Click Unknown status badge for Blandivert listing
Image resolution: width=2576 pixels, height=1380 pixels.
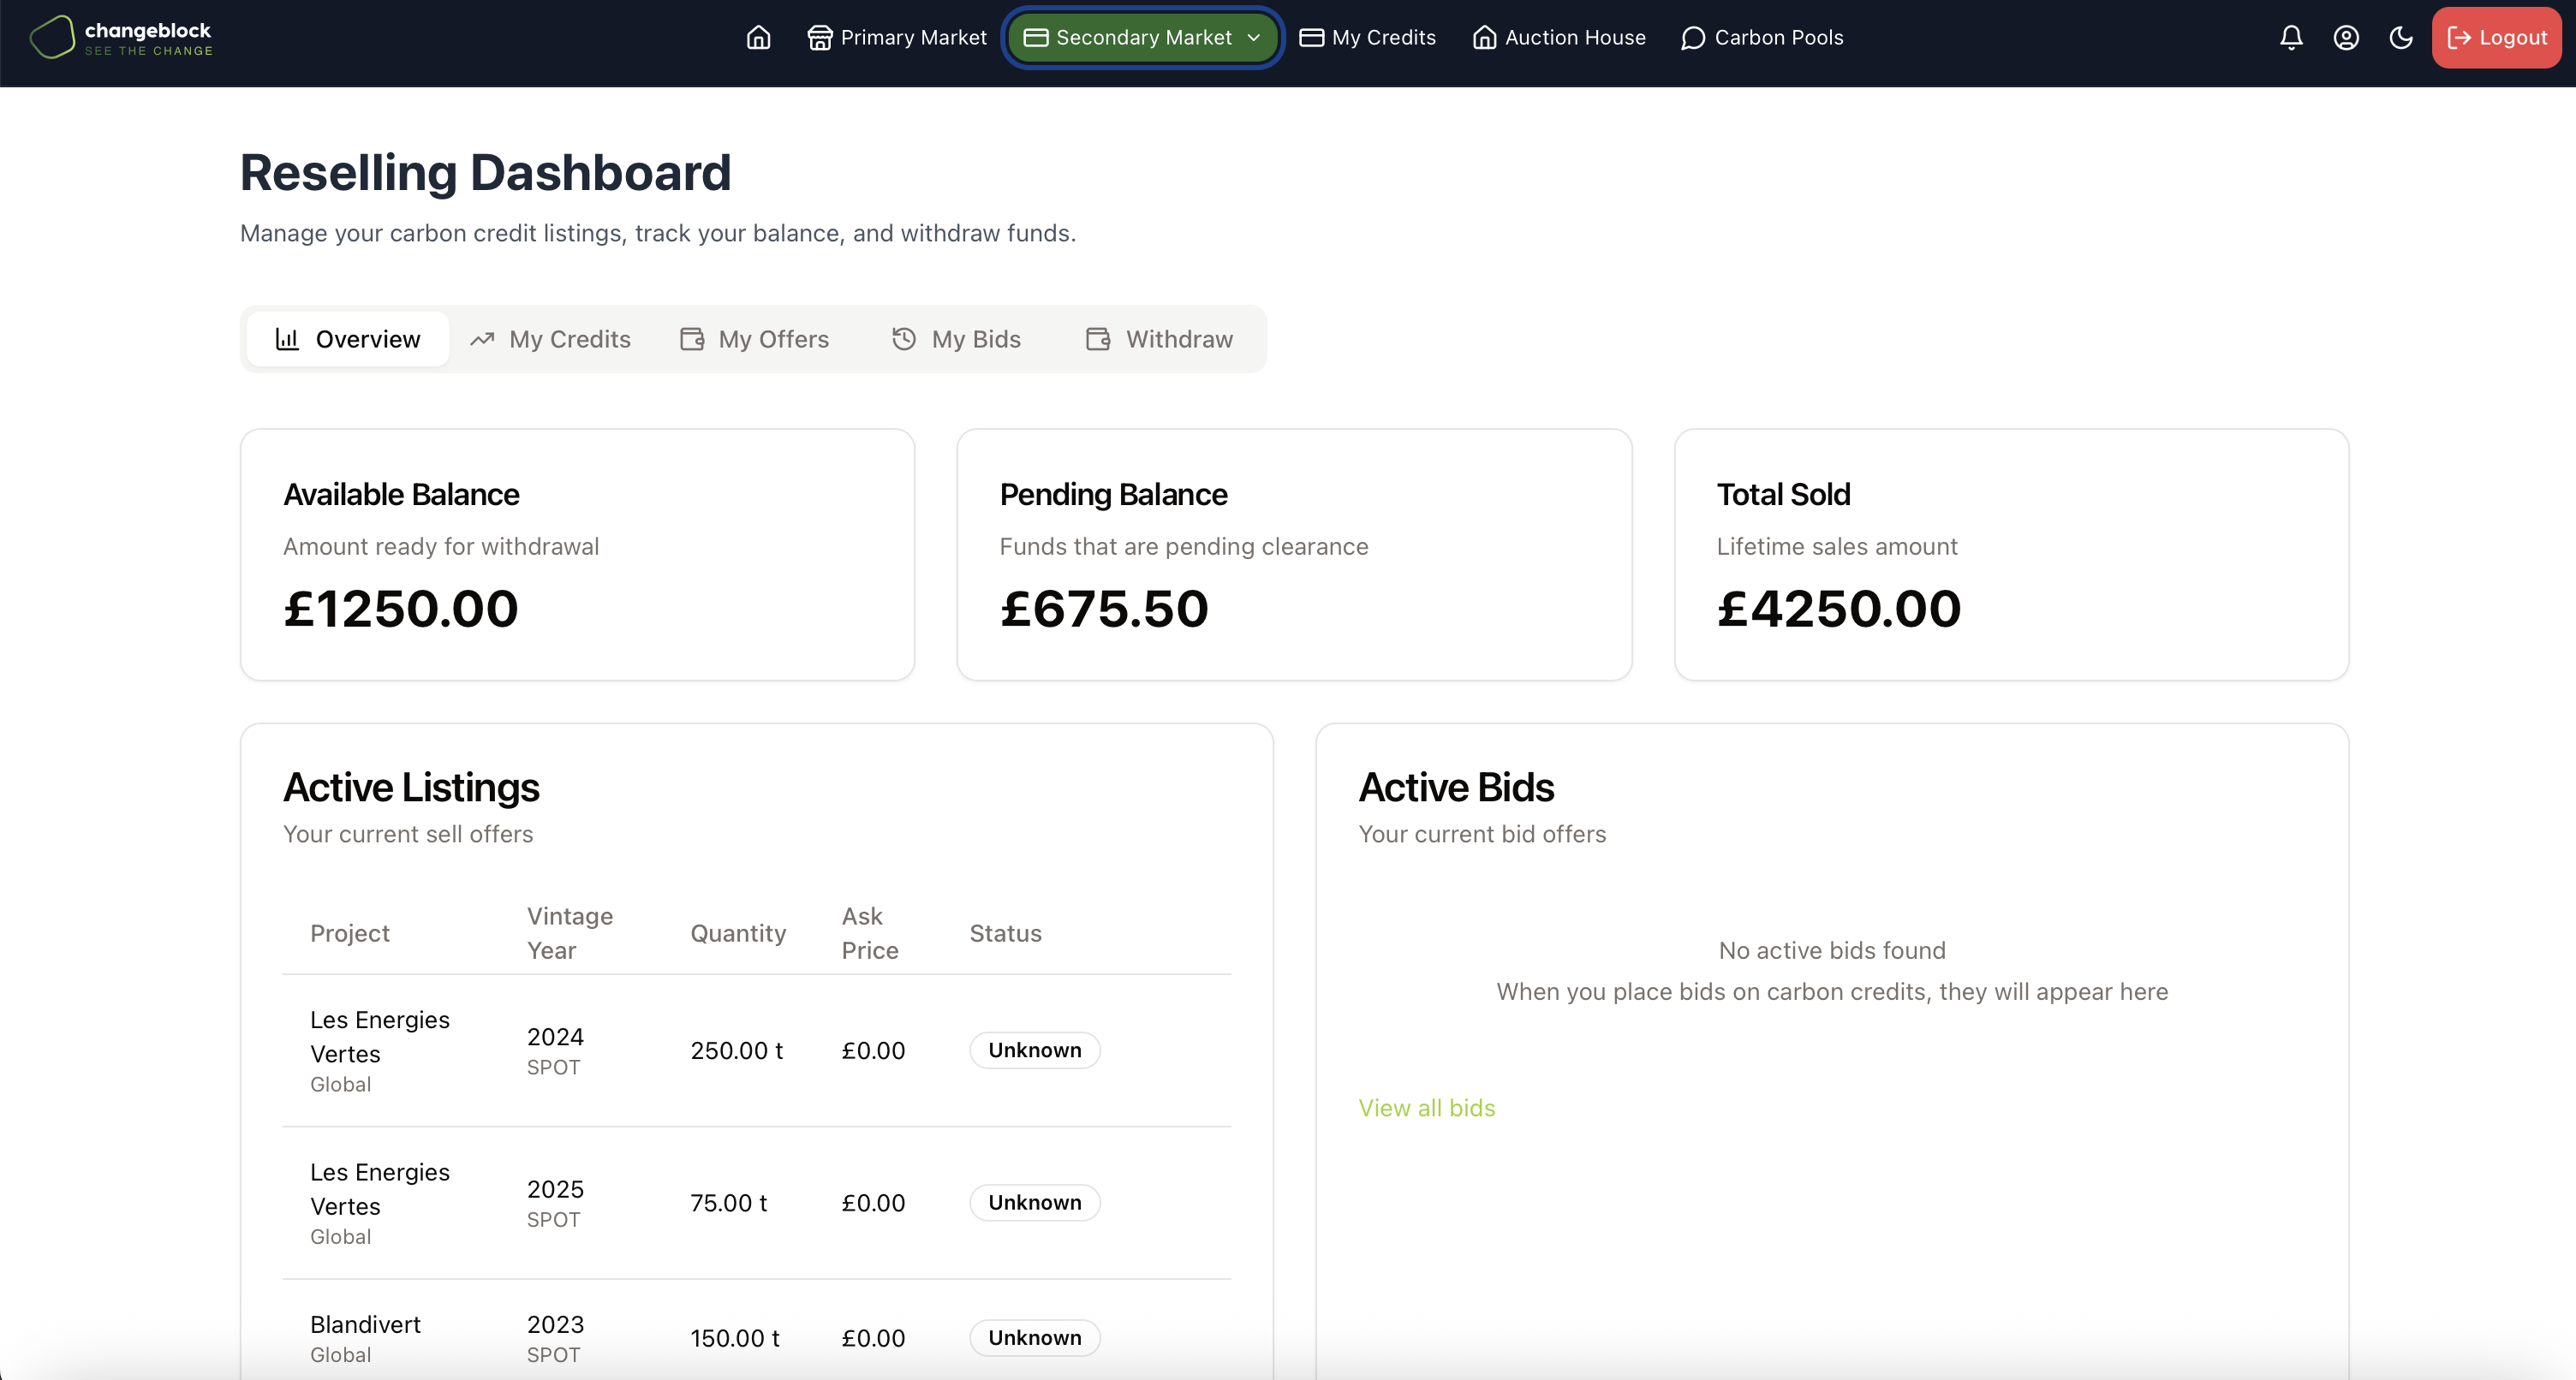(1035, 1338)
